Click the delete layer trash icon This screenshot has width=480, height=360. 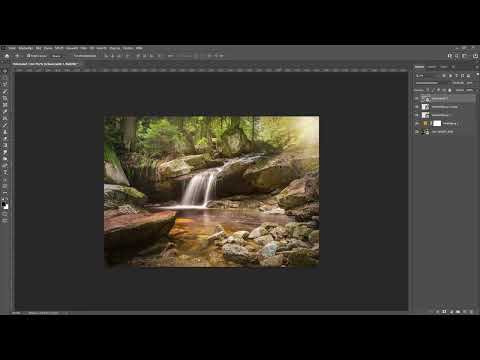pyautogui.click(x=471, y=312)
